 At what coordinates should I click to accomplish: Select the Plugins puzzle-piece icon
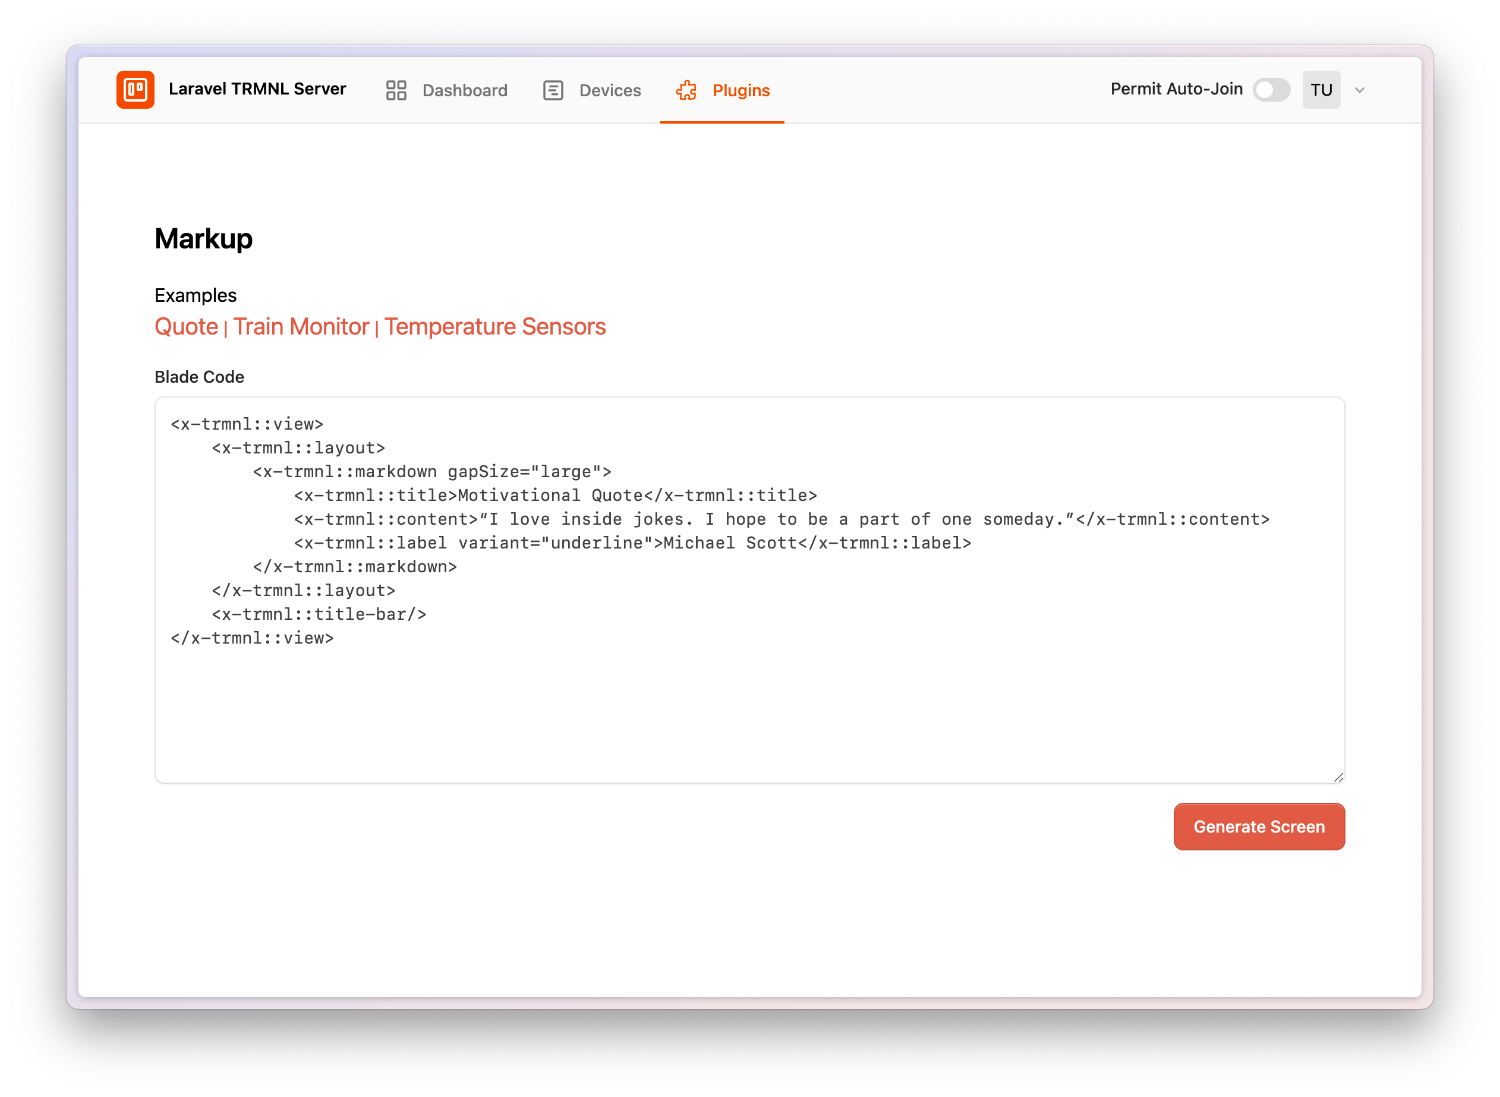tap(687, 89)
